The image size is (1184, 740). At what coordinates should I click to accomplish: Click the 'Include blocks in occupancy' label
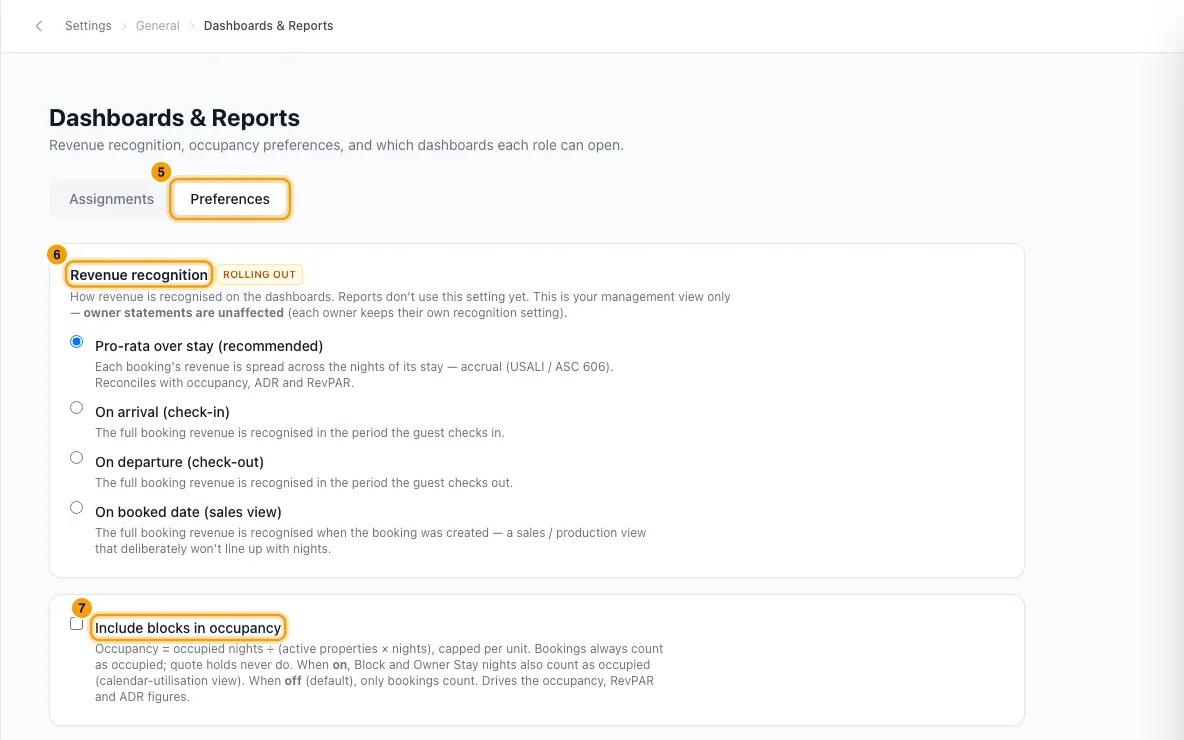(188, 628)
